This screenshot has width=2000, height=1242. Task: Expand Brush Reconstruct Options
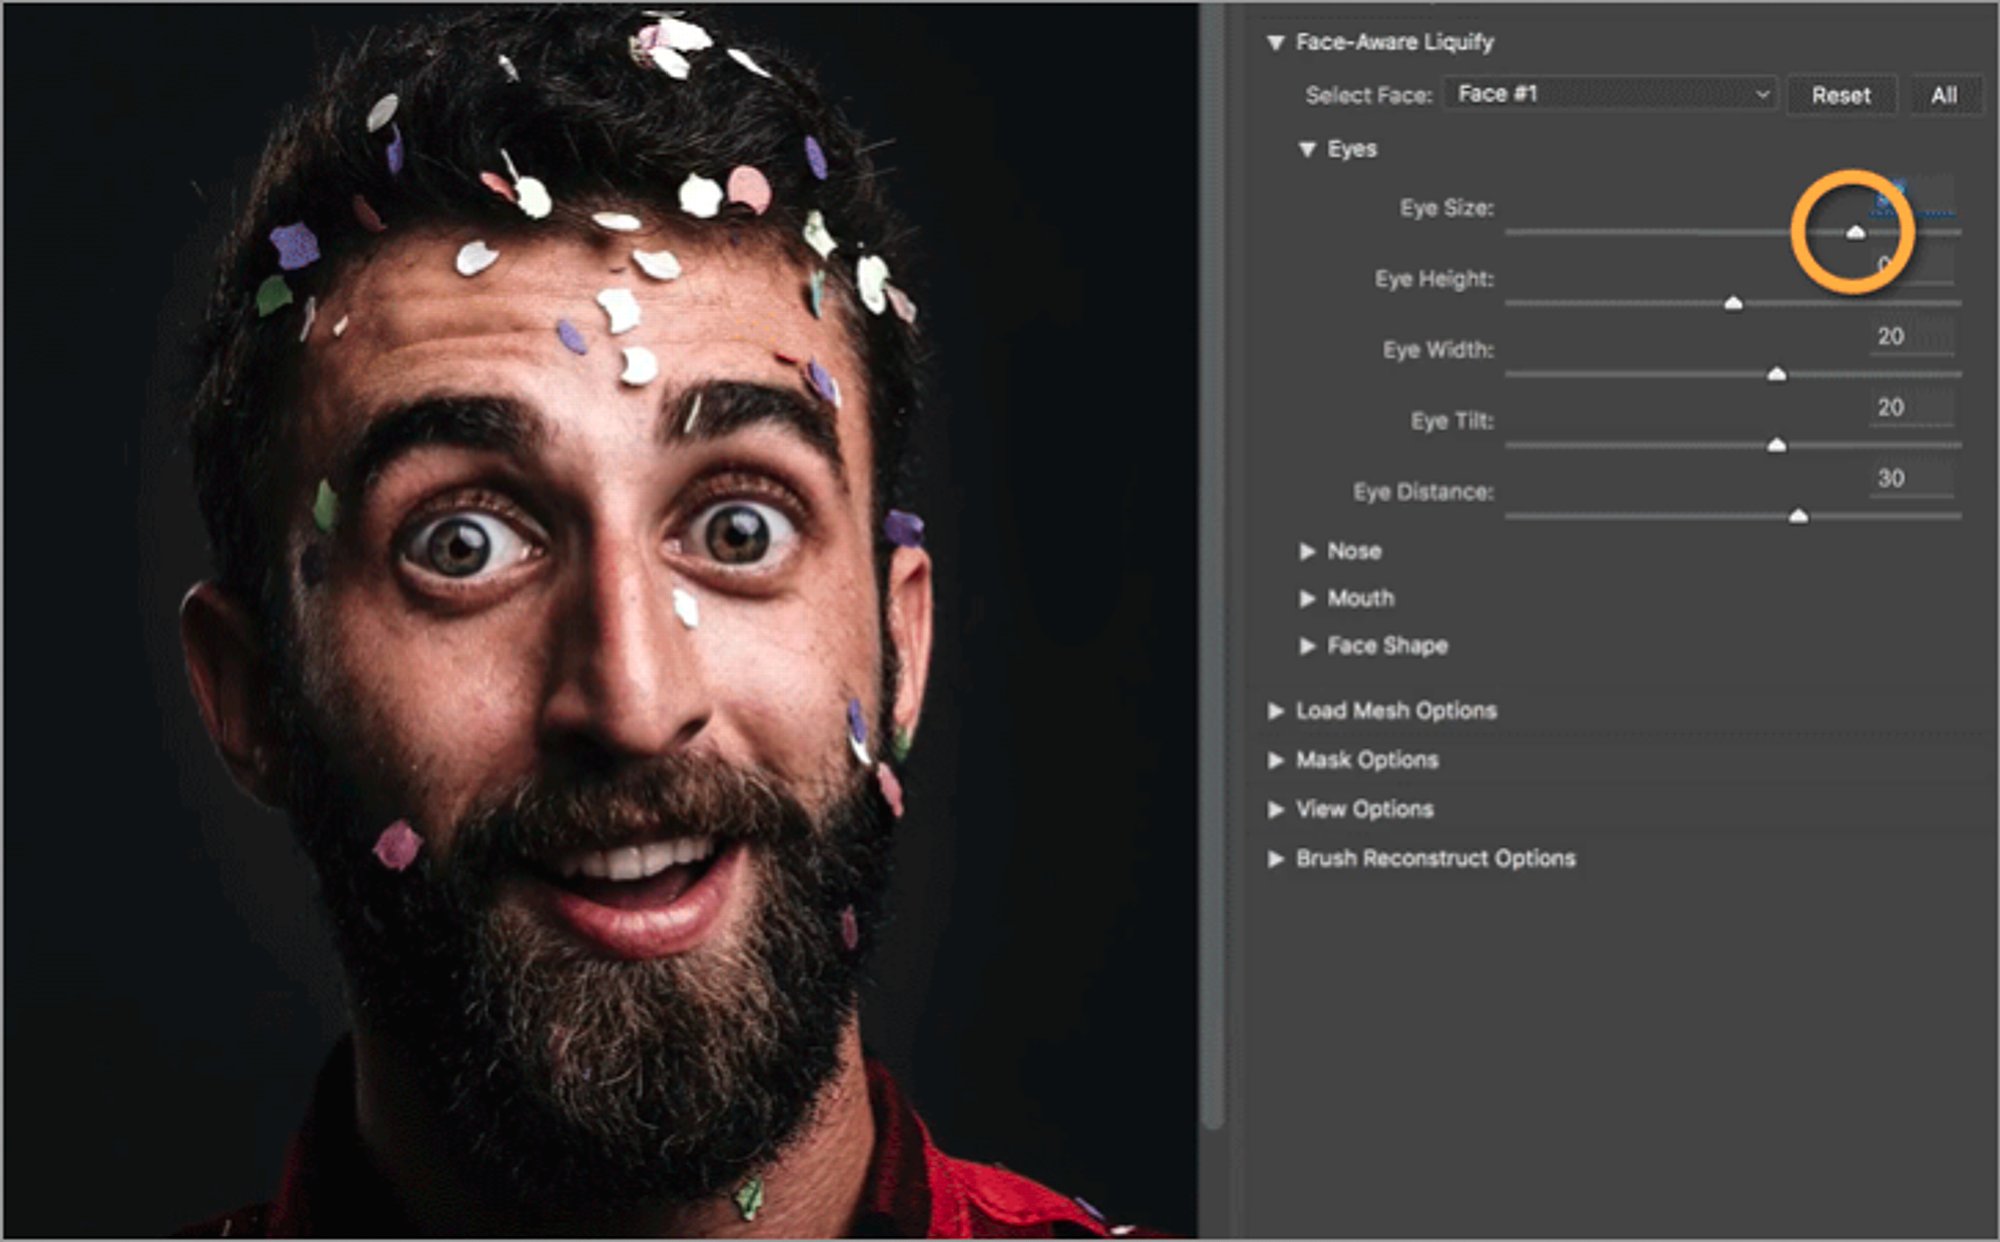[1275, 858]
